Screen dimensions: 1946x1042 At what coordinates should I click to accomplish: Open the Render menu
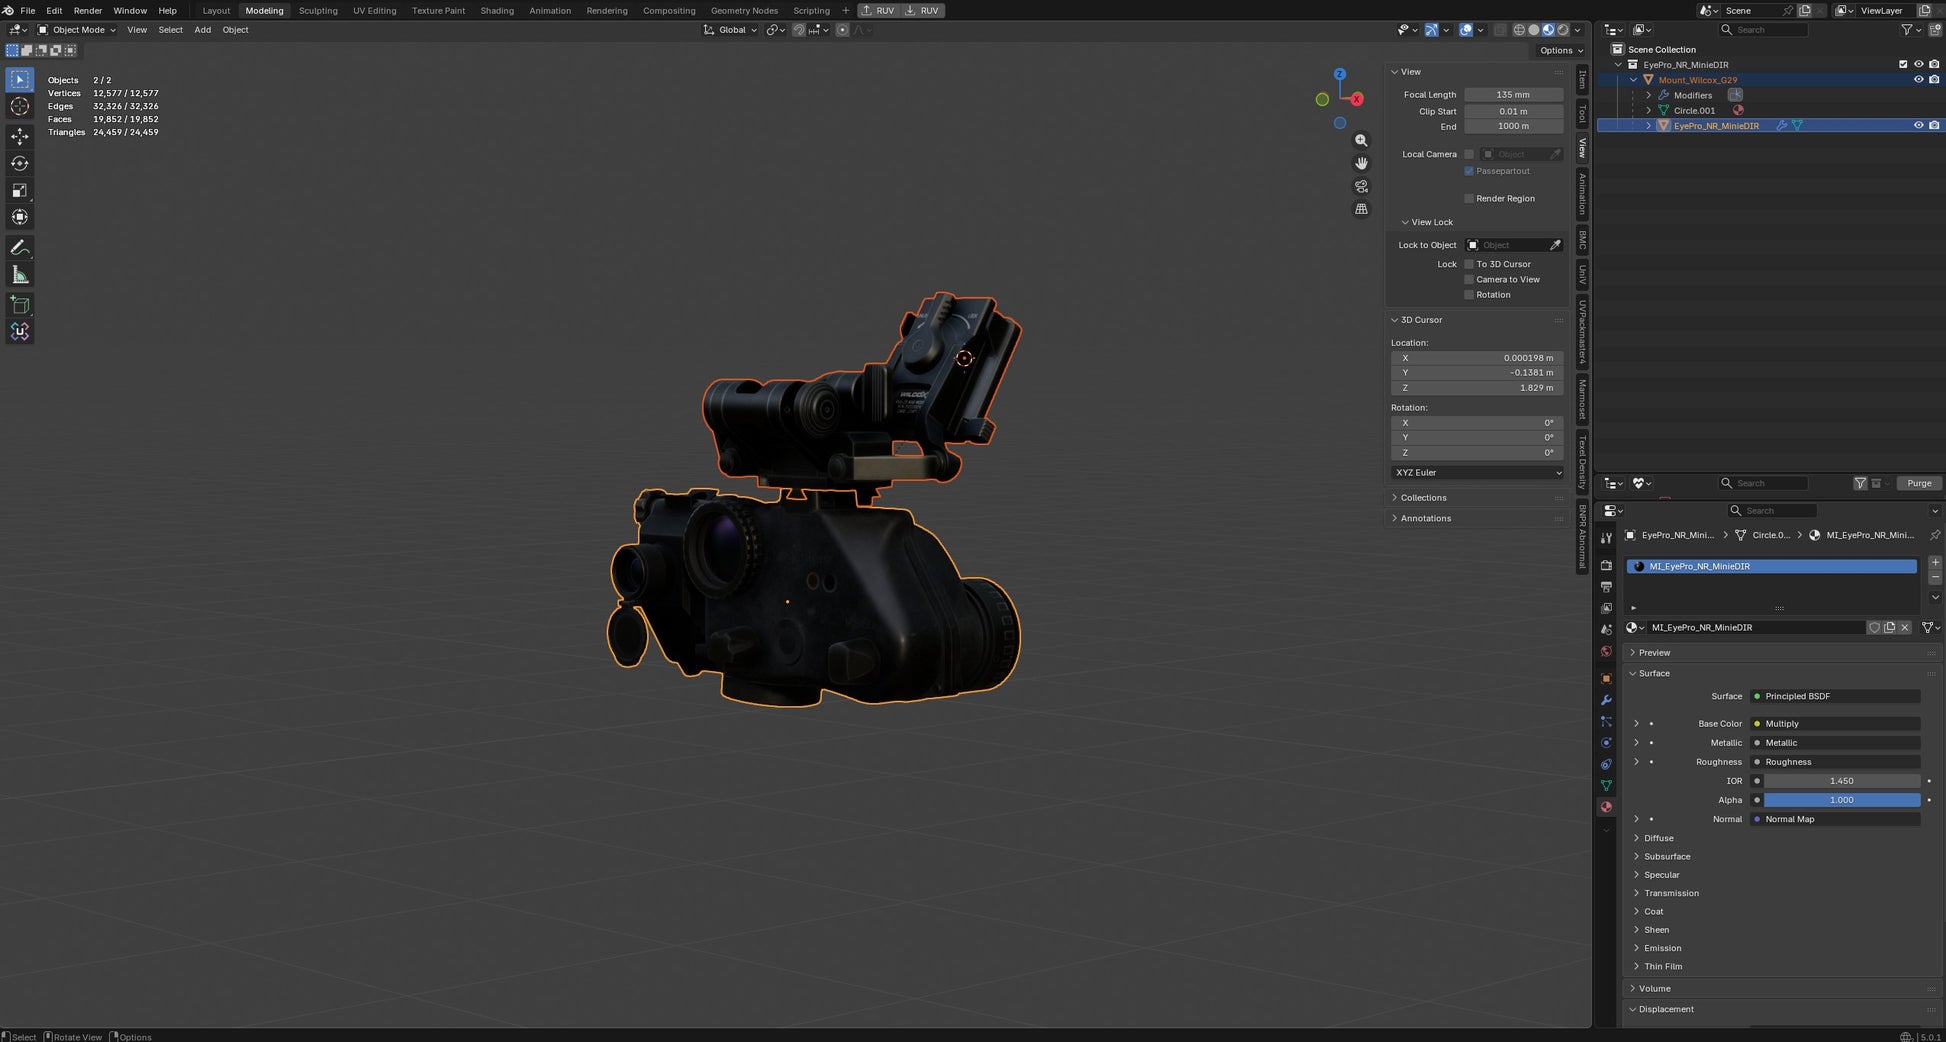pos(88,10)
